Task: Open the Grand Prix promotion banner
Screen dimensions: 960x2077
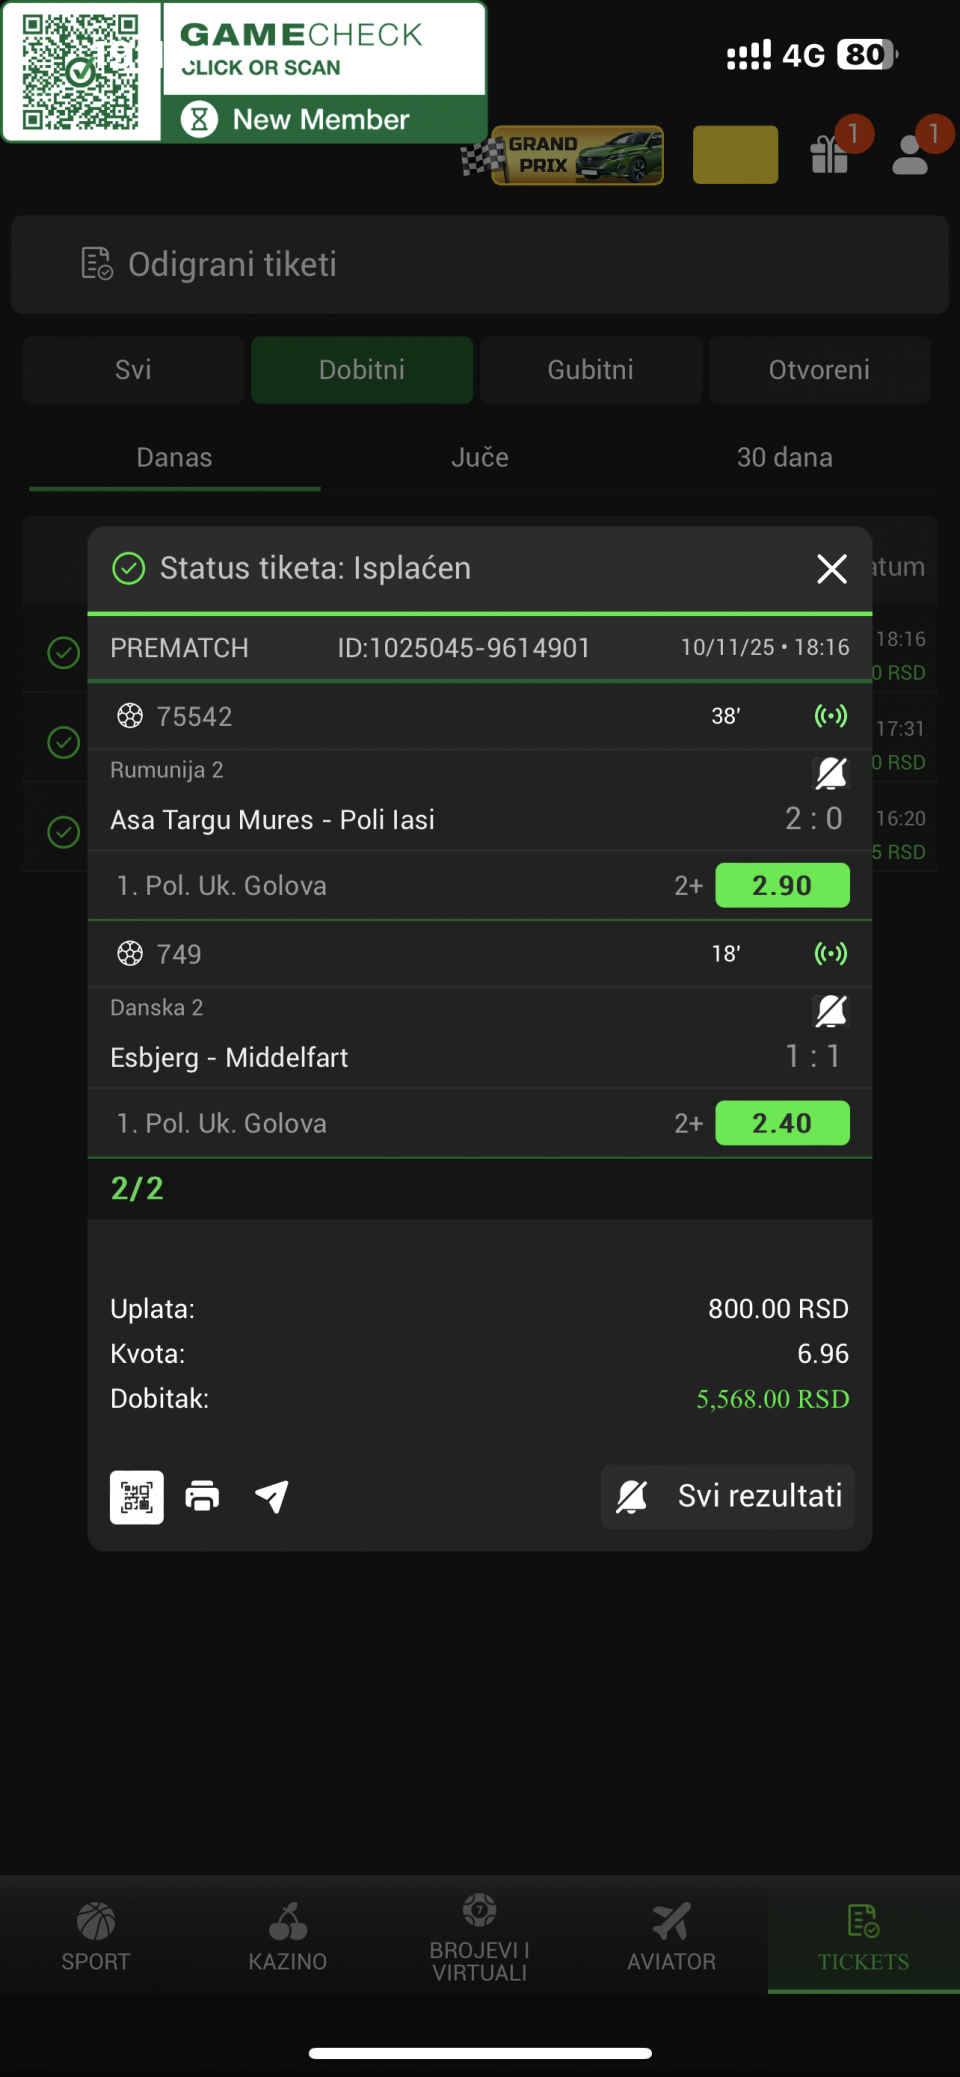Action: click(x=577, y=155)
